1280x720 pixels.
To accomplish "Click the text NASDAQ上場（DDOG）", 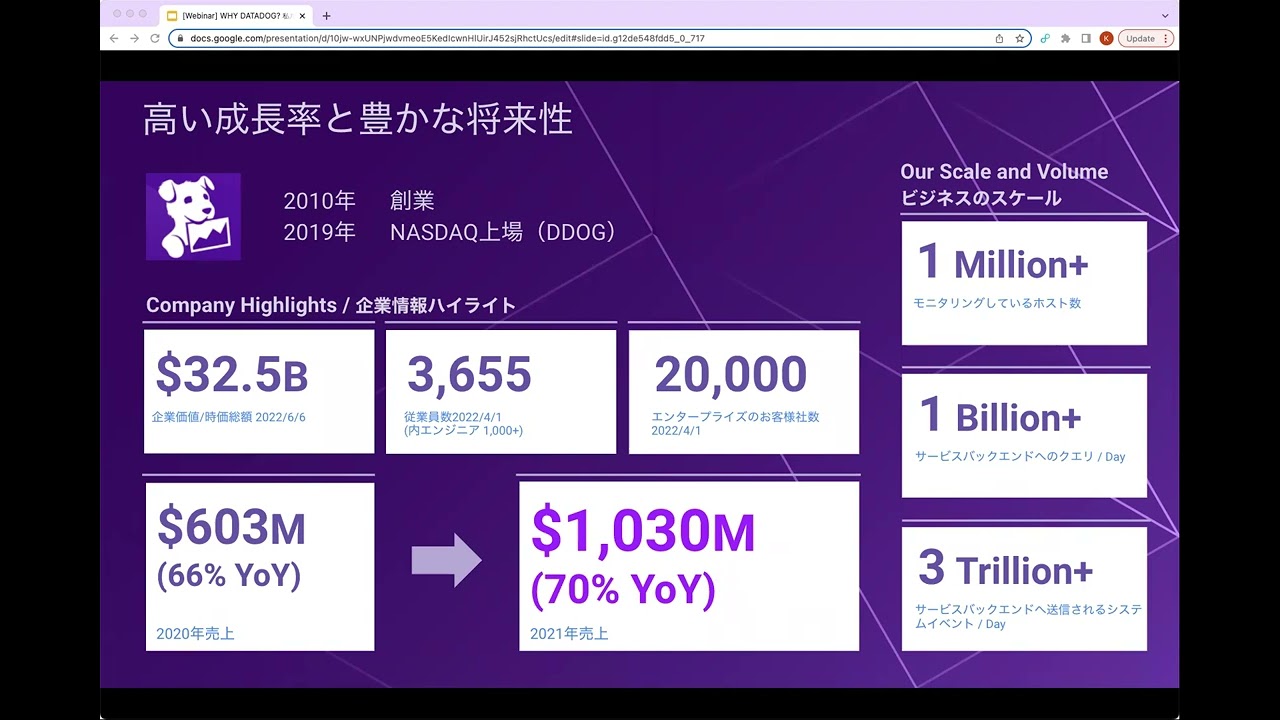I will click(x=503, y=232).
